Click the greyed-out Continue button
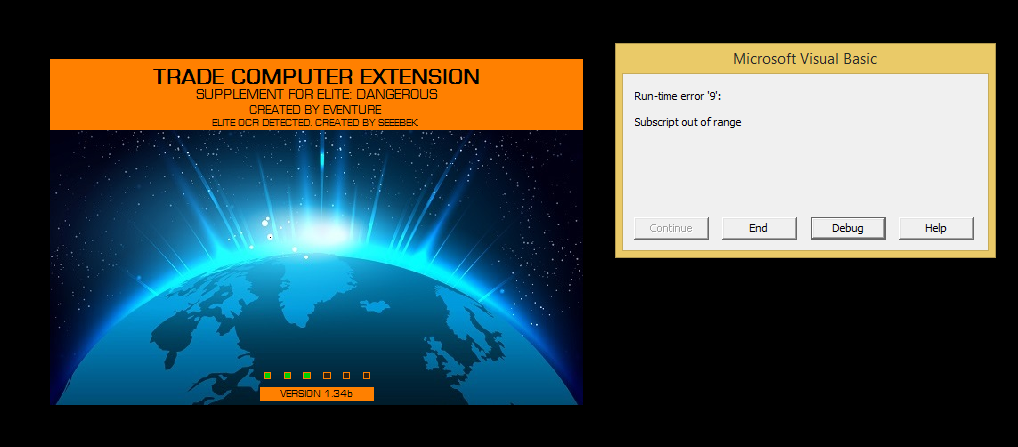The width and height of the screenshot is (1018, 447). coord(671,228)
